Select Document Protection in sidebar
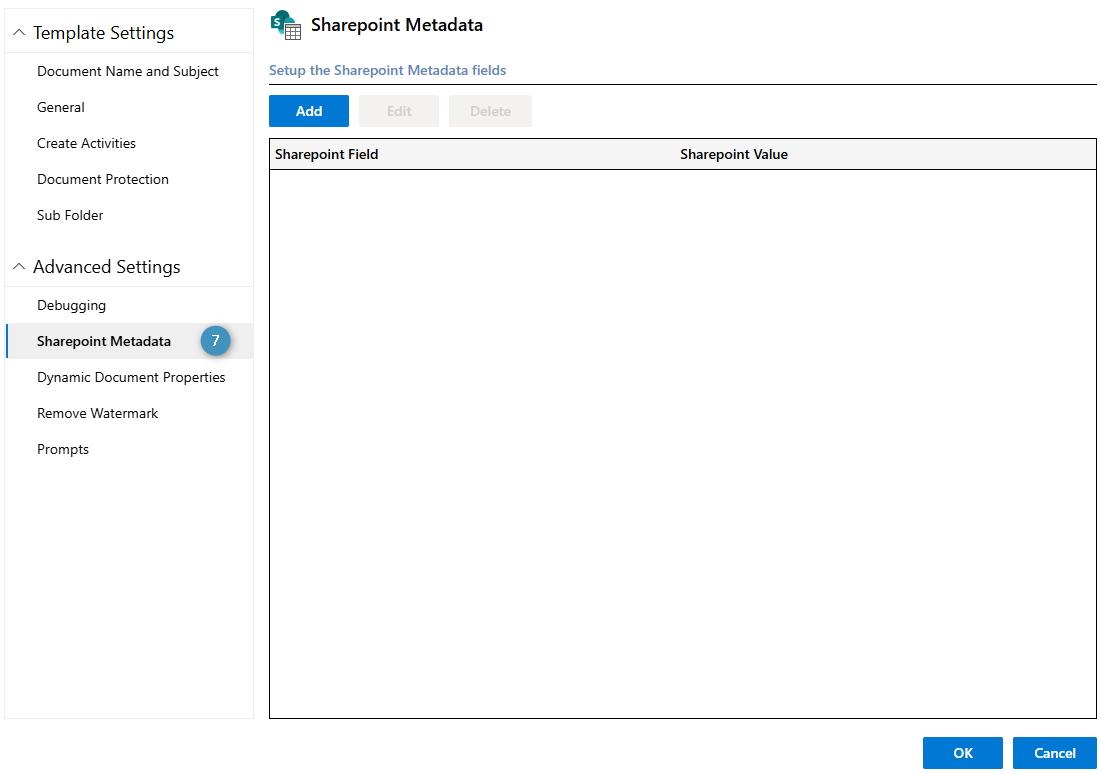 103,179
